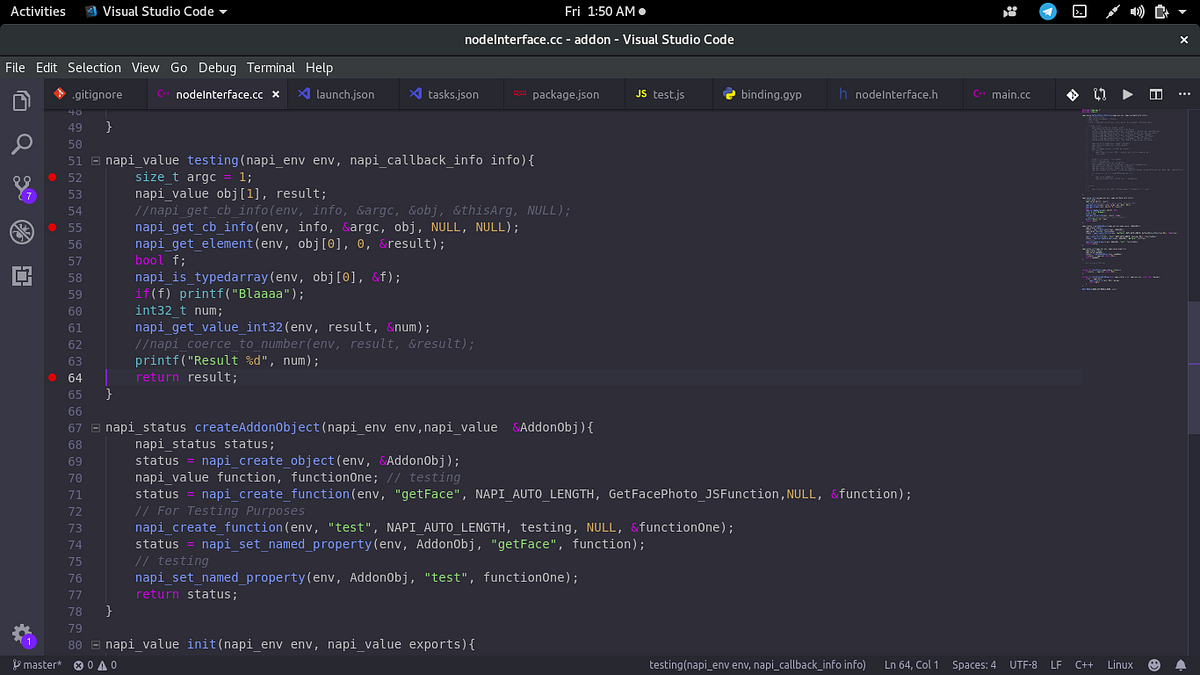Open the More Actions ellipsis menu
Viewport: 1200px width, 675px height.
pyautogui.click(x=1184, y=93)
